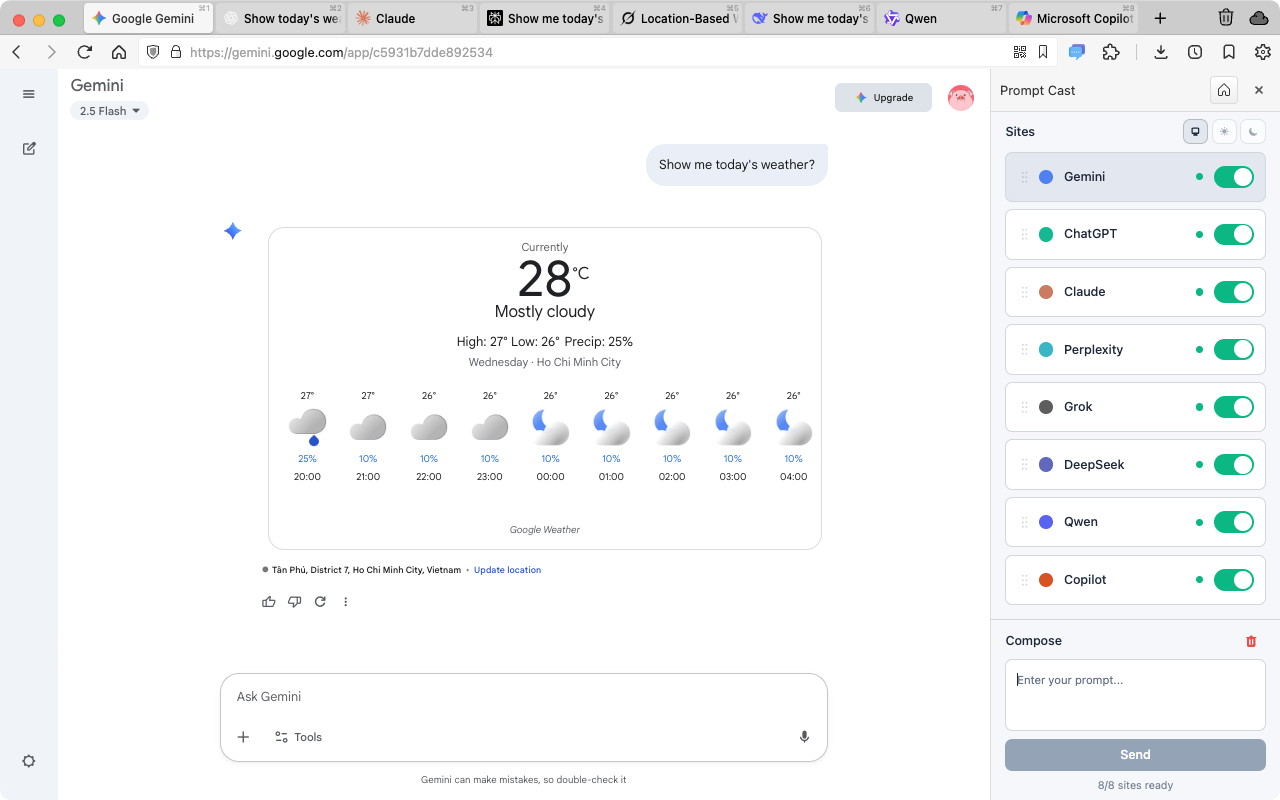
Task: Open the Tools menu in prompt box
Action: click(298, 737)
